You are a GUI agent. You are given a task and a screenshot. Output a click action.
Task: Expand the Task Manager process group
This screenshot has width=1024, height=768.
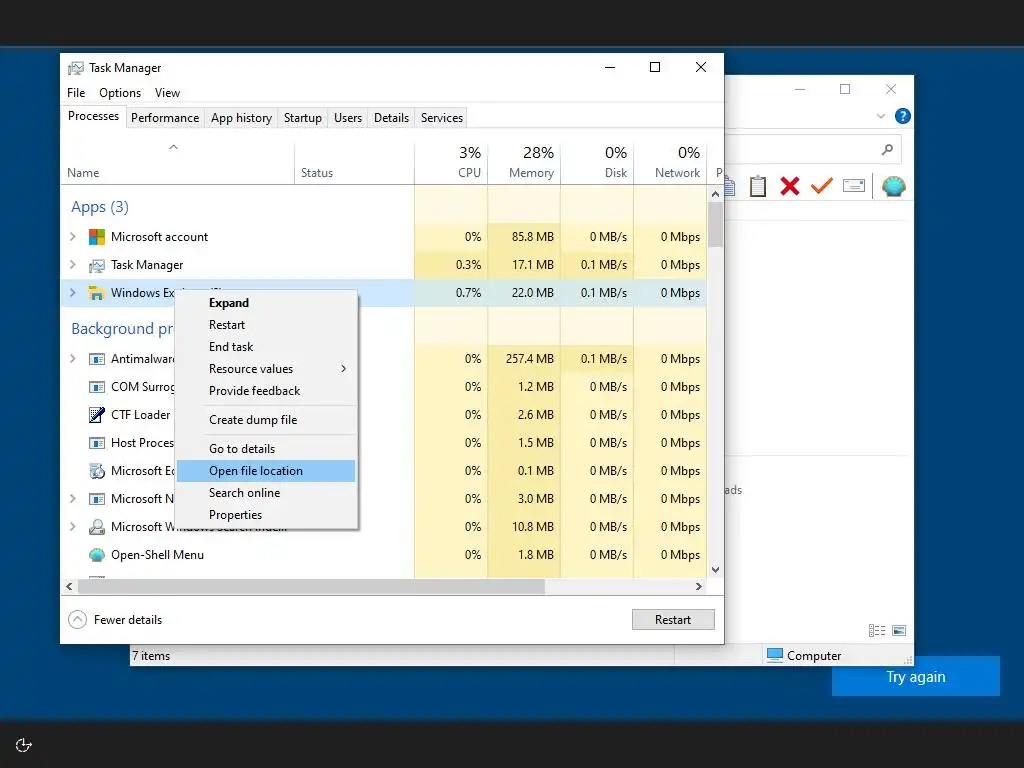(x=72, y=265)
